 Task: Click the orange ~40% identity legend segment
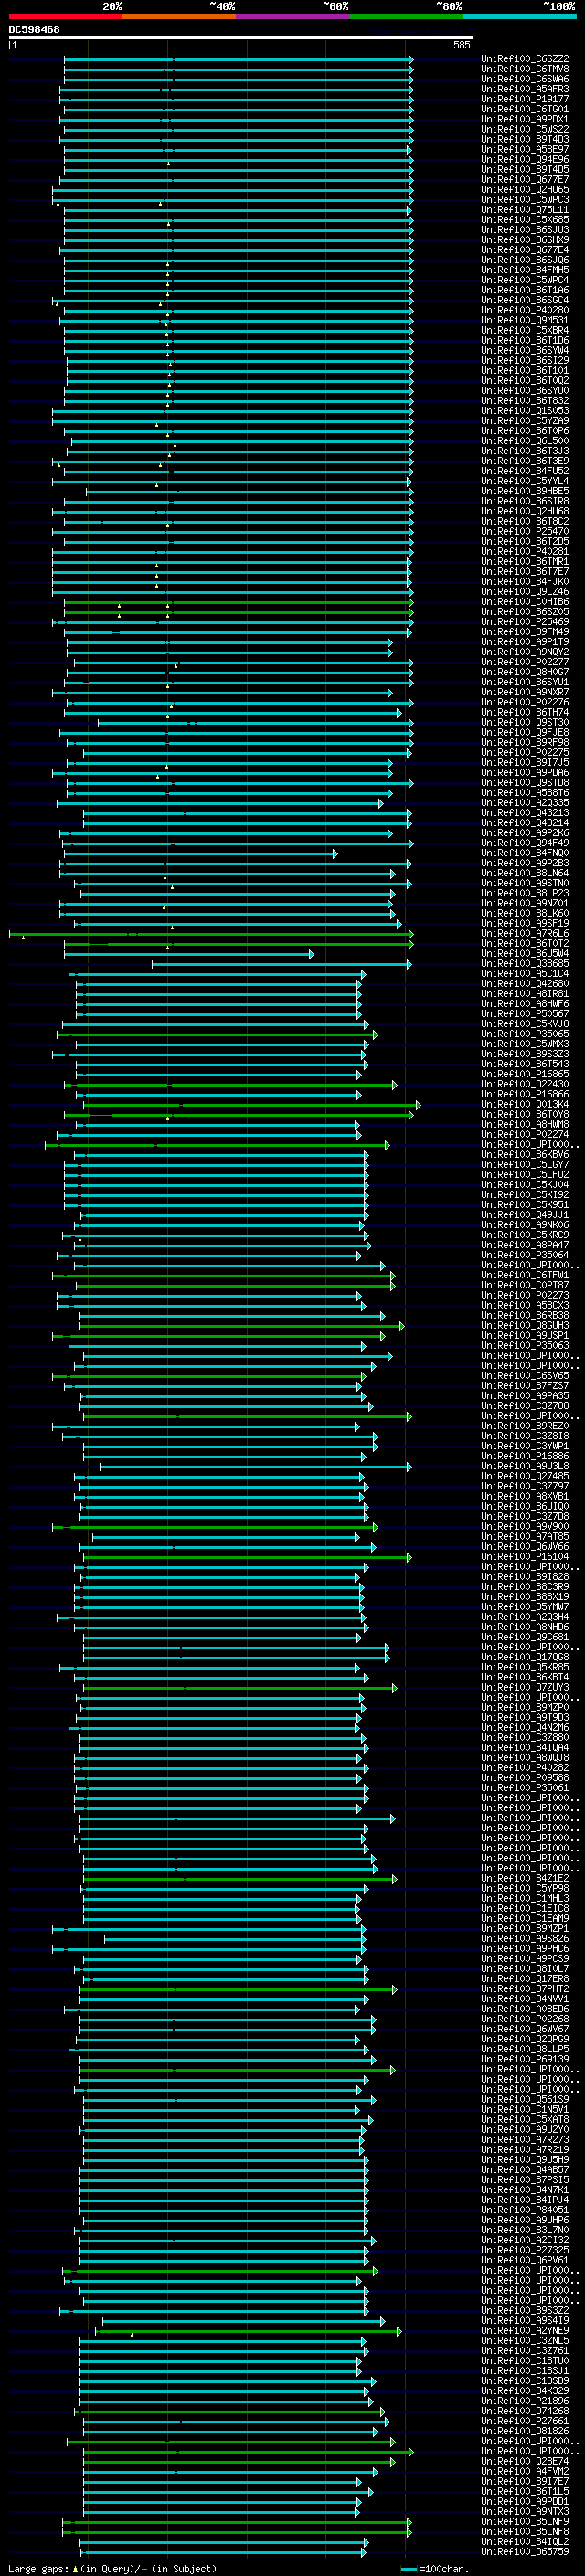[x=179, y=16]
